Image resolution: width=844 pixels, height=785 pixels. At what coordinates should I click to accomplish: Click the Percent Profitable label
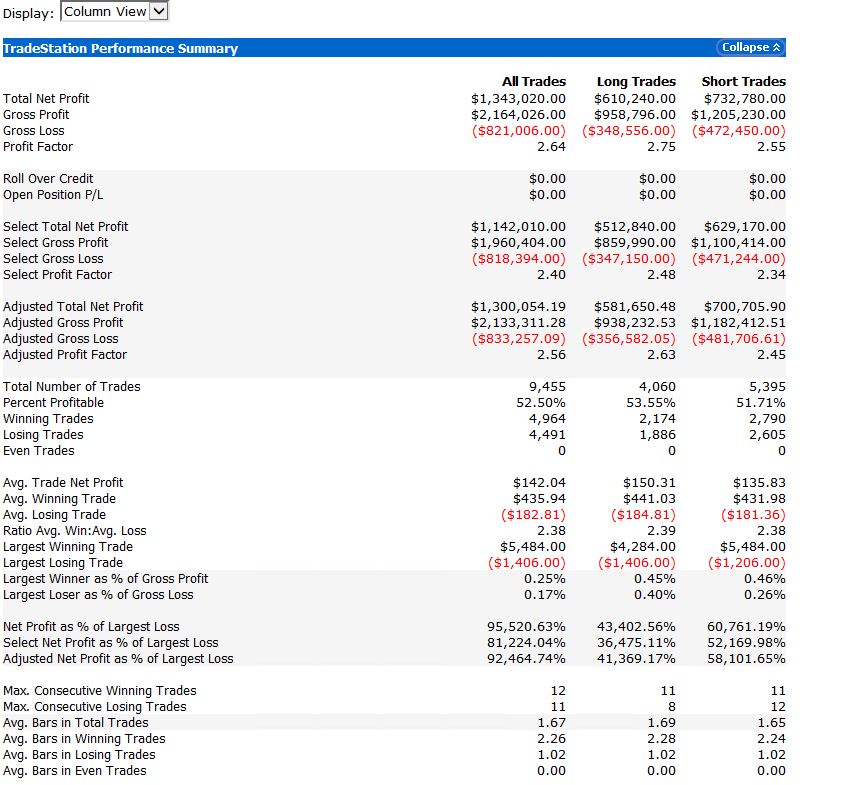click(x=54, y=403)
